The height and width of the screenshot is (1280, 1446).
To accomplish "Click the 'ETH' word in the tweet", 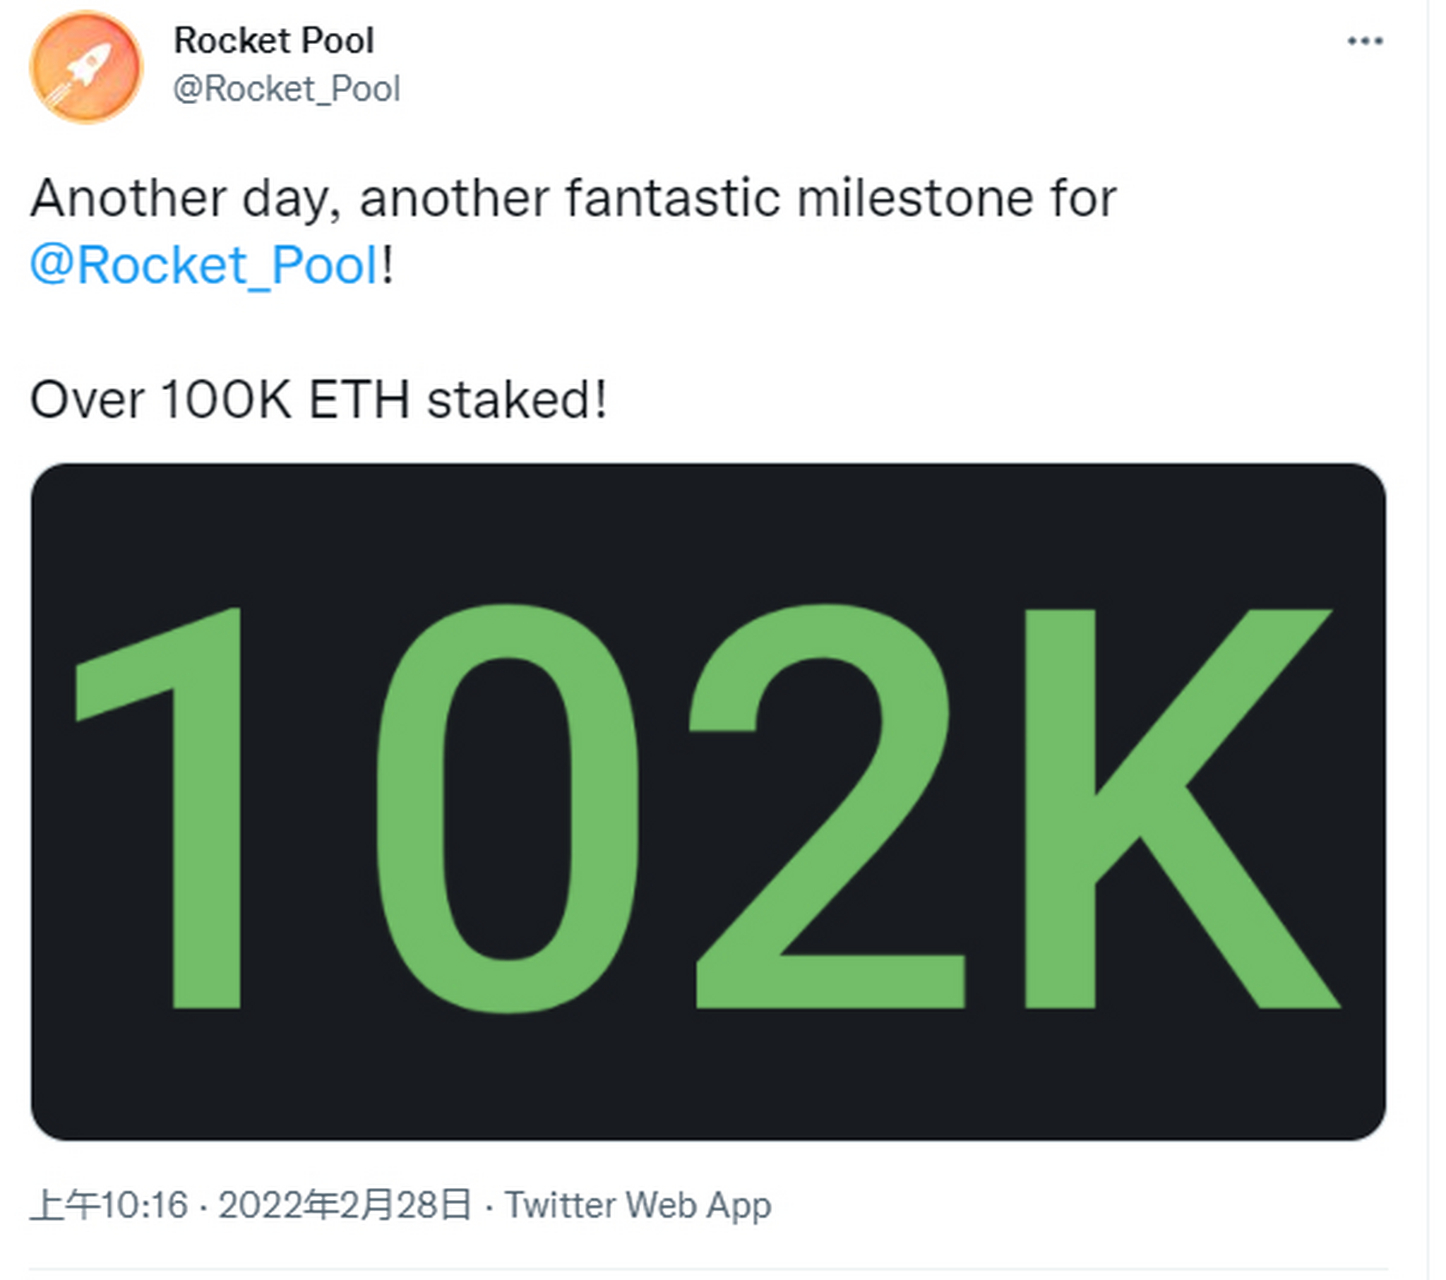I will [359, 400].
